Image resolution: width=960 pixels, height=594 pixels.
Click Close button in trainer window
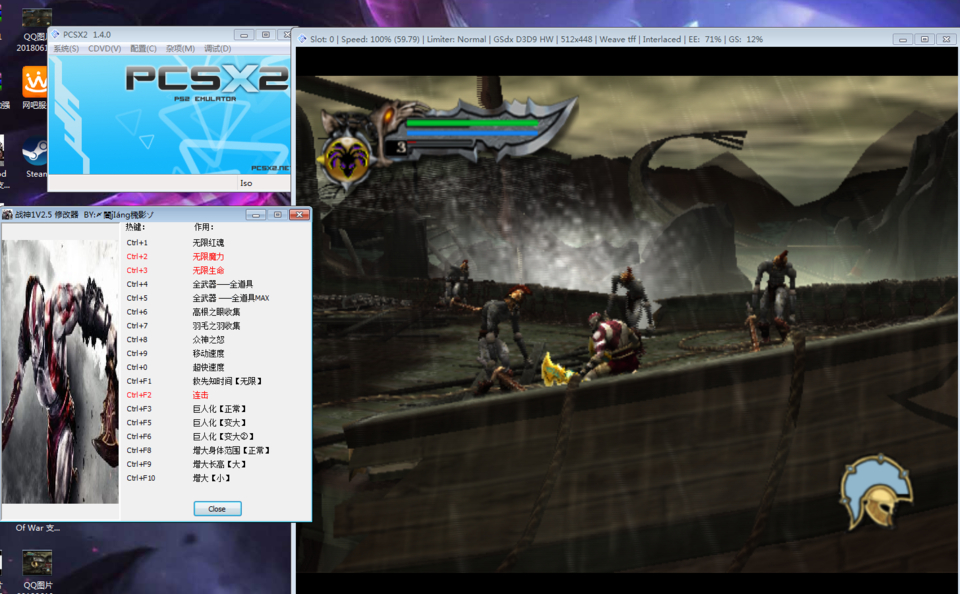(x=217, y=508)
